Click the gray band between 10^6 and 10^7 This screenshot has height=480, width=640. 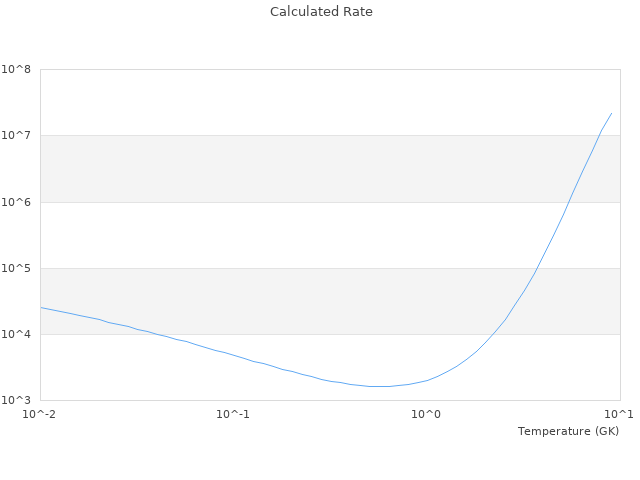click(300, 168)
